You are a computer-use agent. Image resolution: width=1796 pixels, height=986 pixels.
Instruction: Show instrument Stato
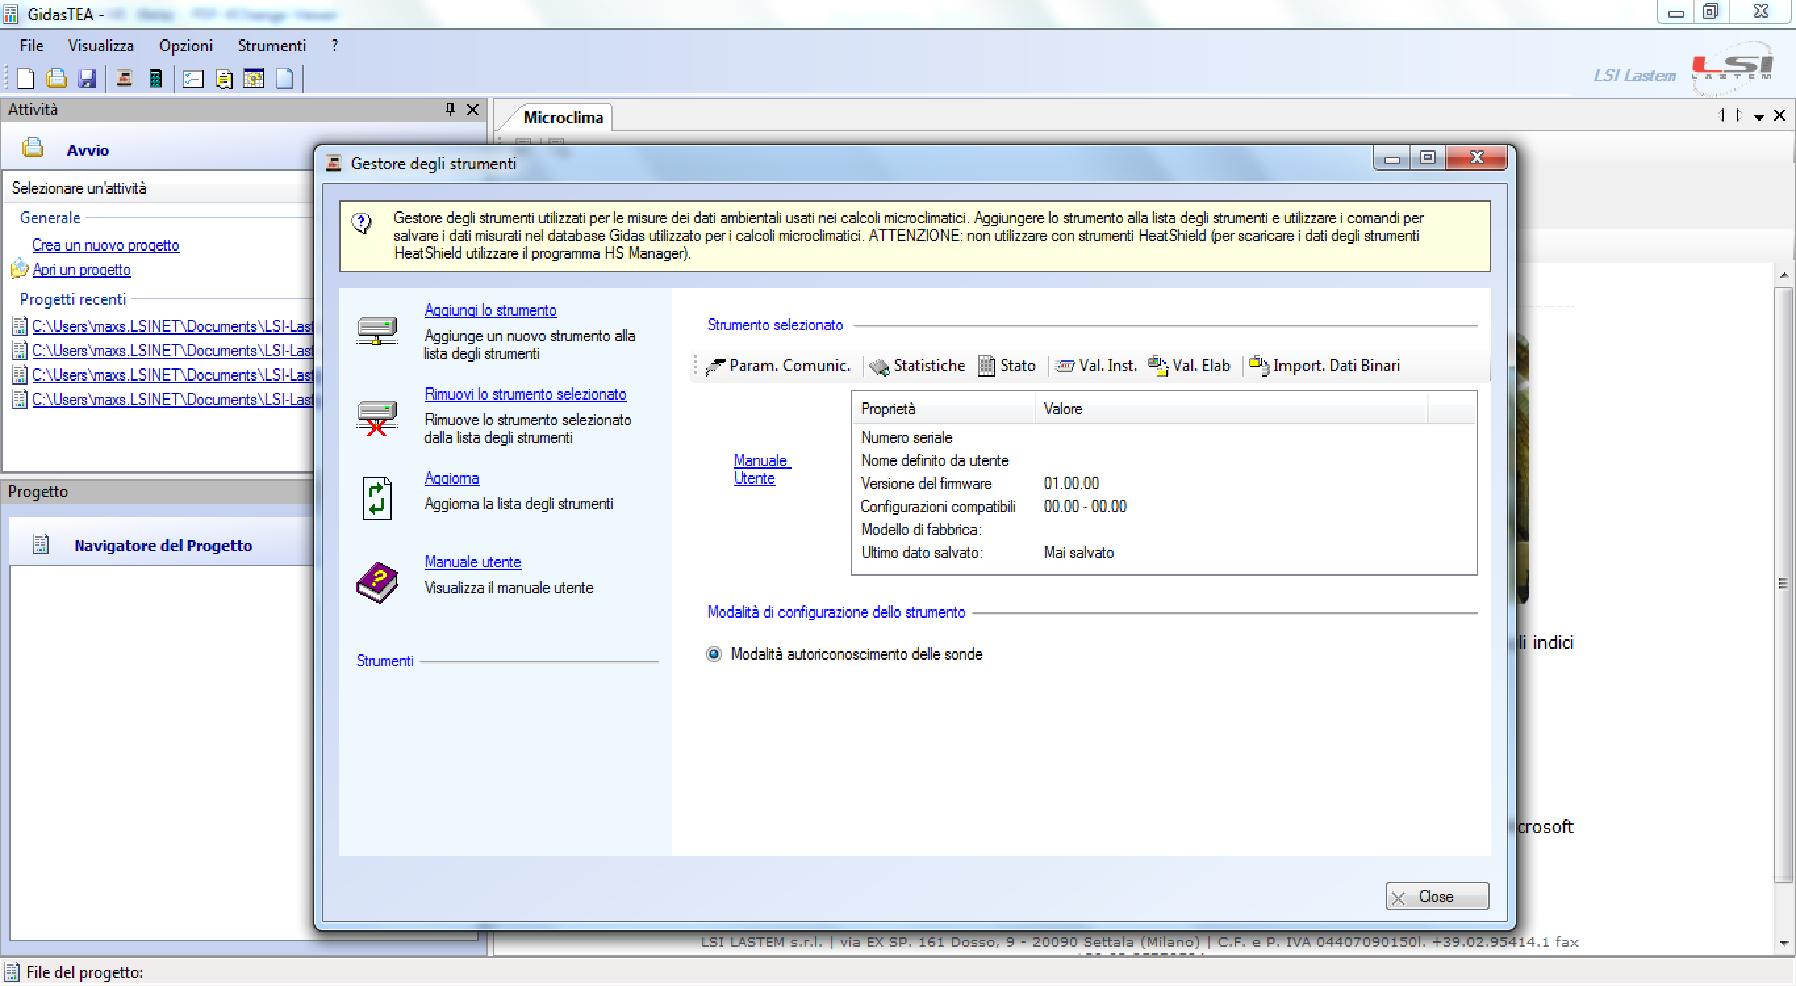[x=1007, y=366]
